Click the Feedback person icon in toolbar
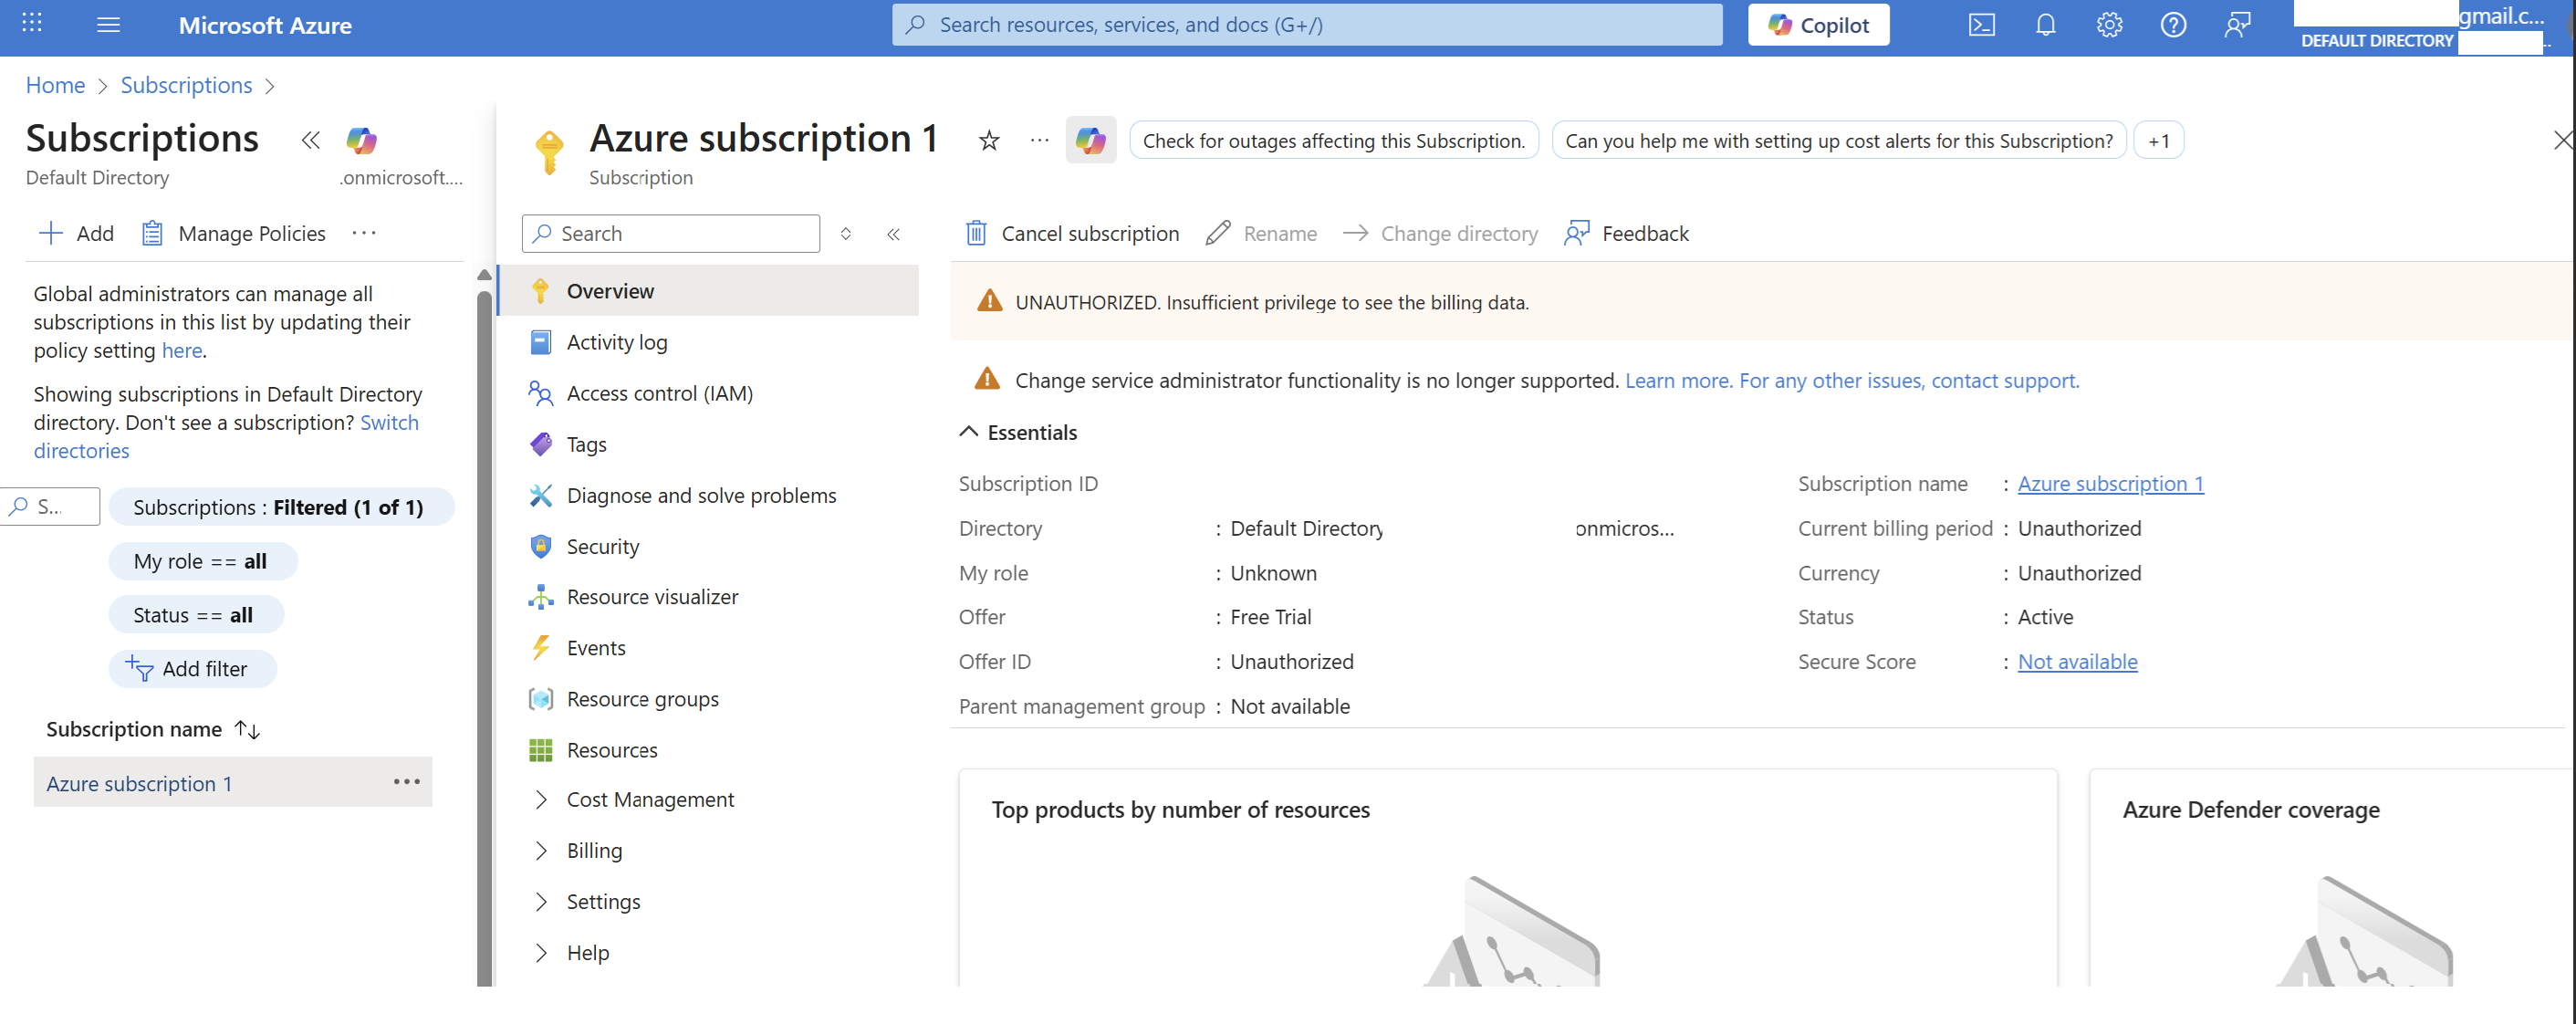The width and height of the screenshot is (2576, 1024). tap(1576, 233)
